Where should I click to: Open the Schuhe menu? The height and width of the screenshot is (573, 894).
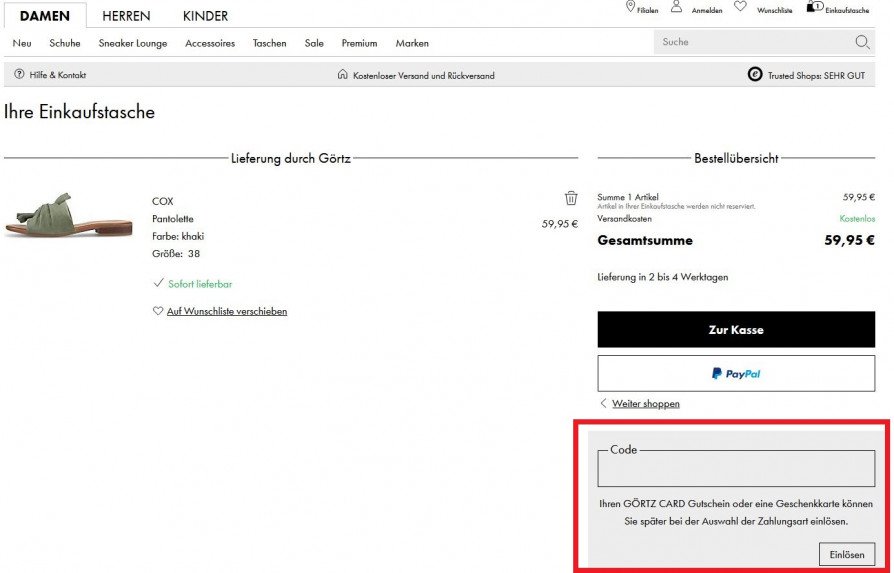point(65,43)
